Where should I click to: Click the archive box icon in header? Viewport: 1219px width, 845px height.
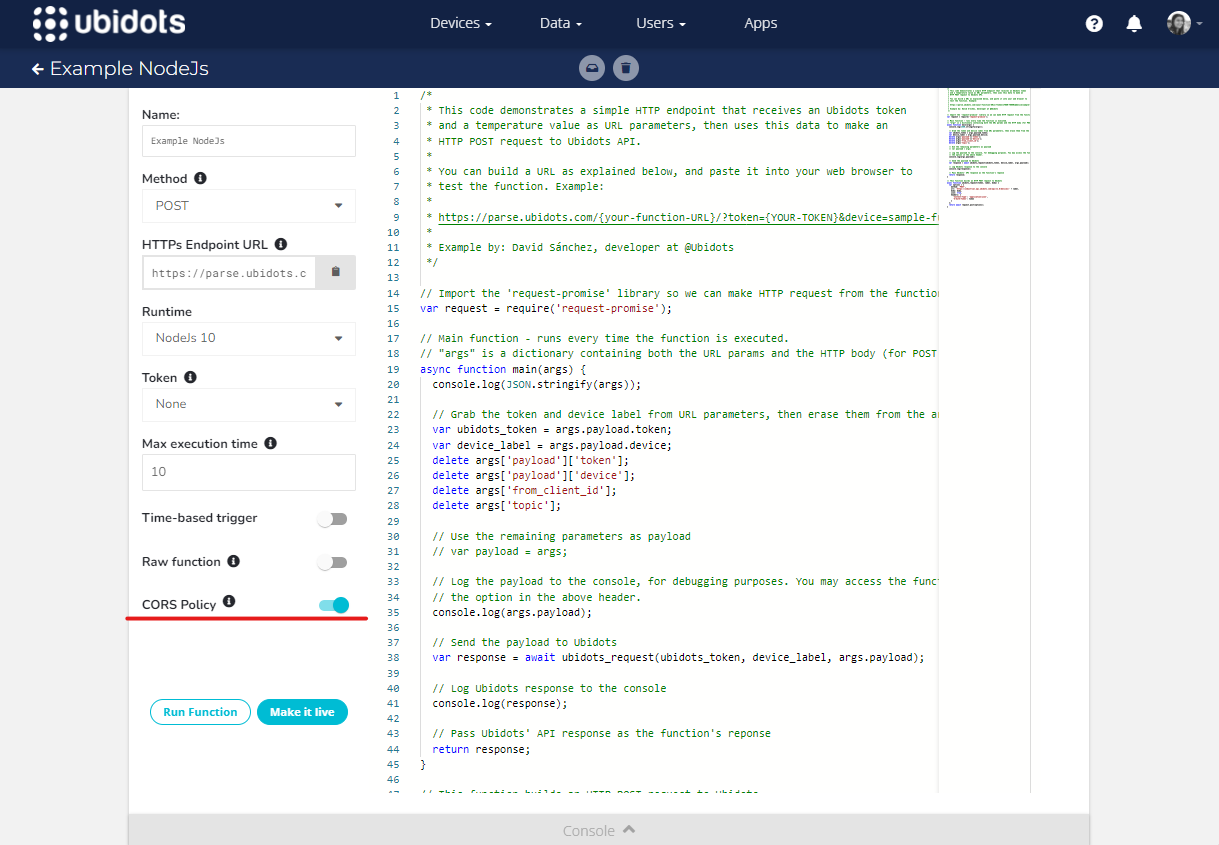592,68
